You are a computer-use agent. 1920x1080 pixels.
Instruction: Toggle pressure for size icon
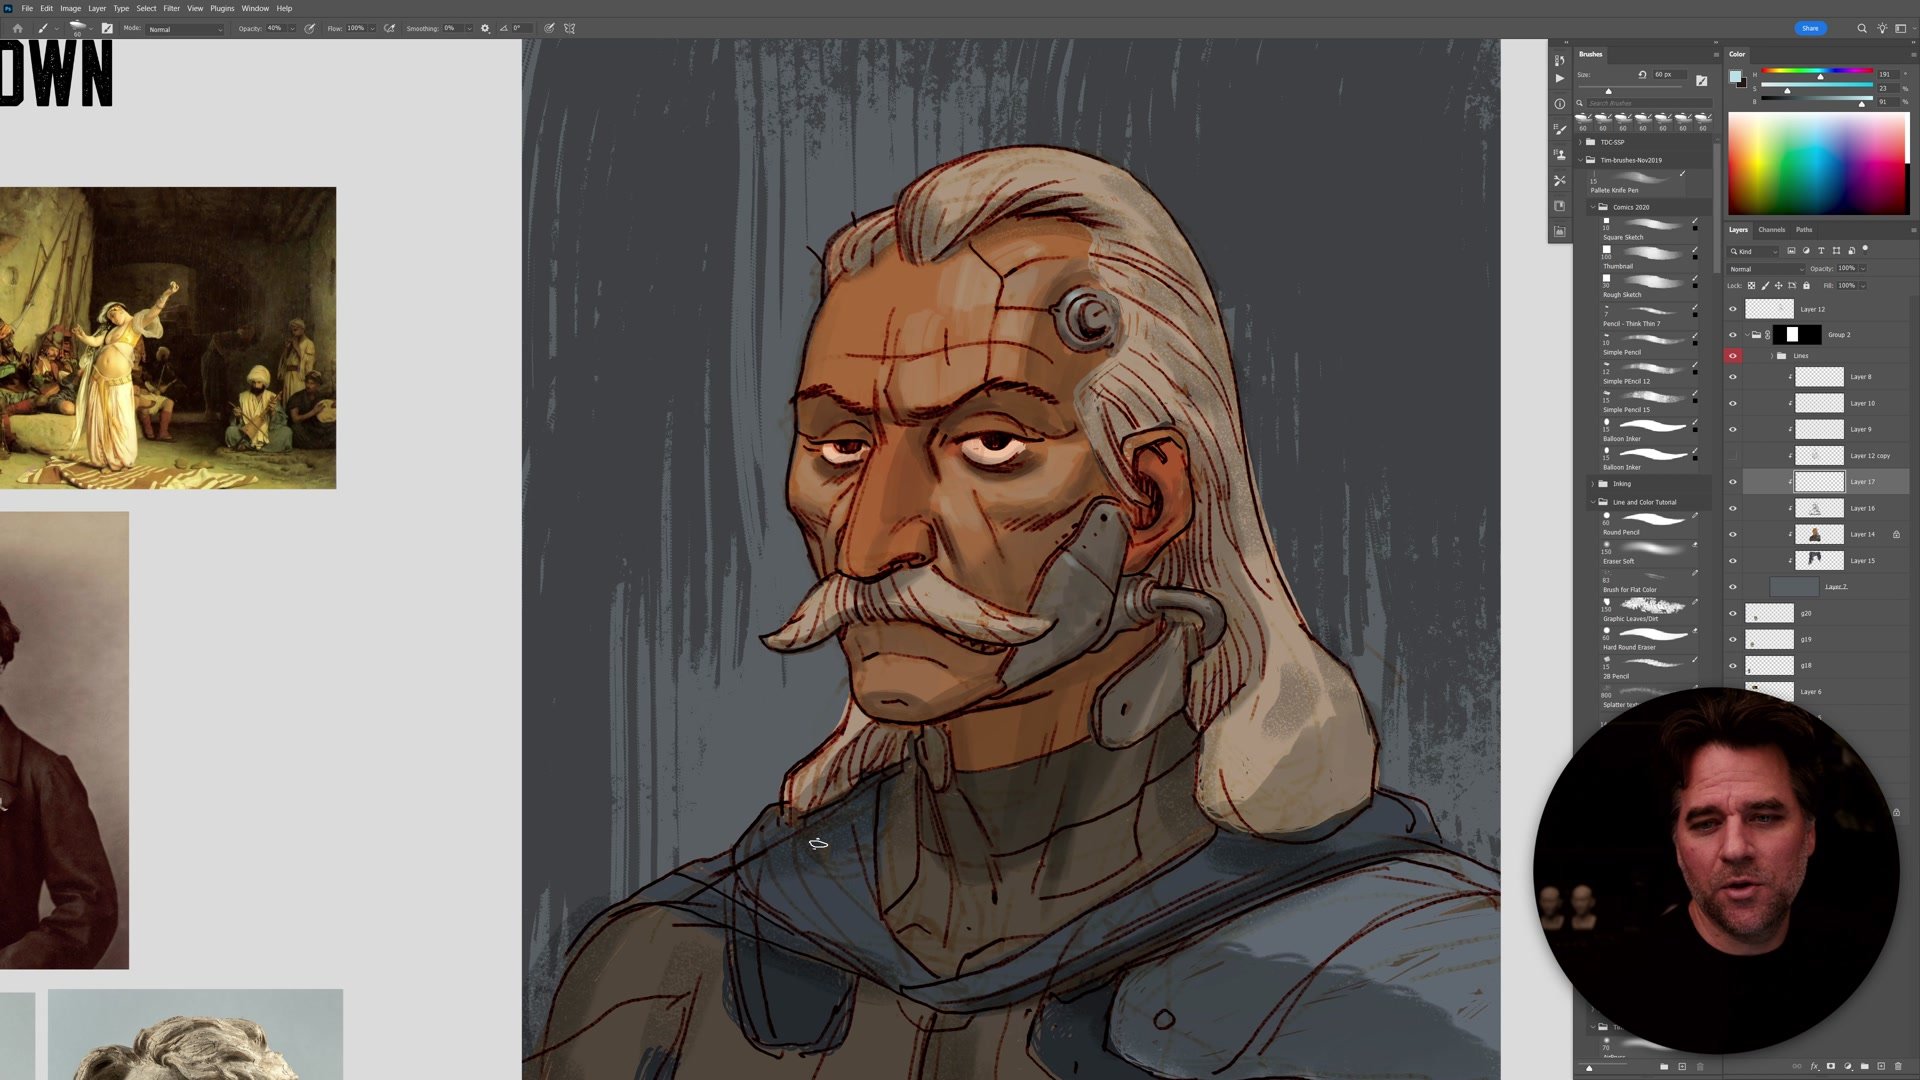[549, 28]
